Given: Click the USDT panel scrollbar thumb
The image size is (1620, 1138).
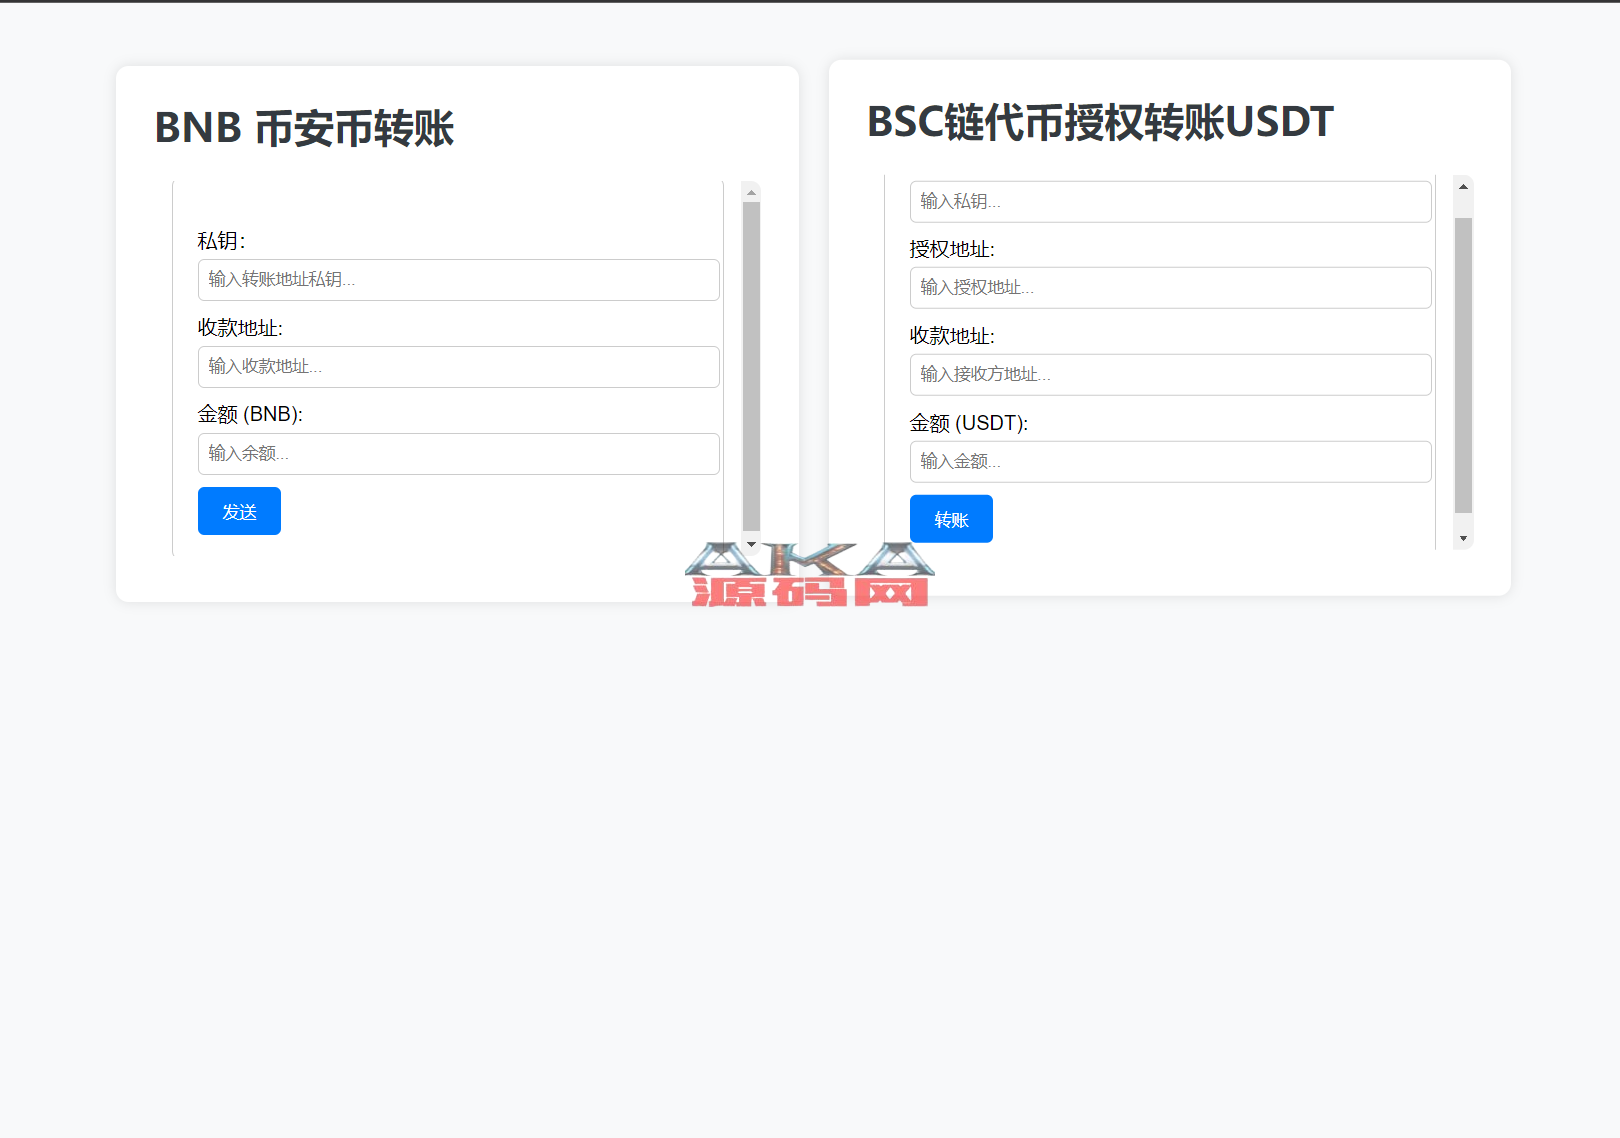Looking at the screenshot, I should click(1463, 365).
